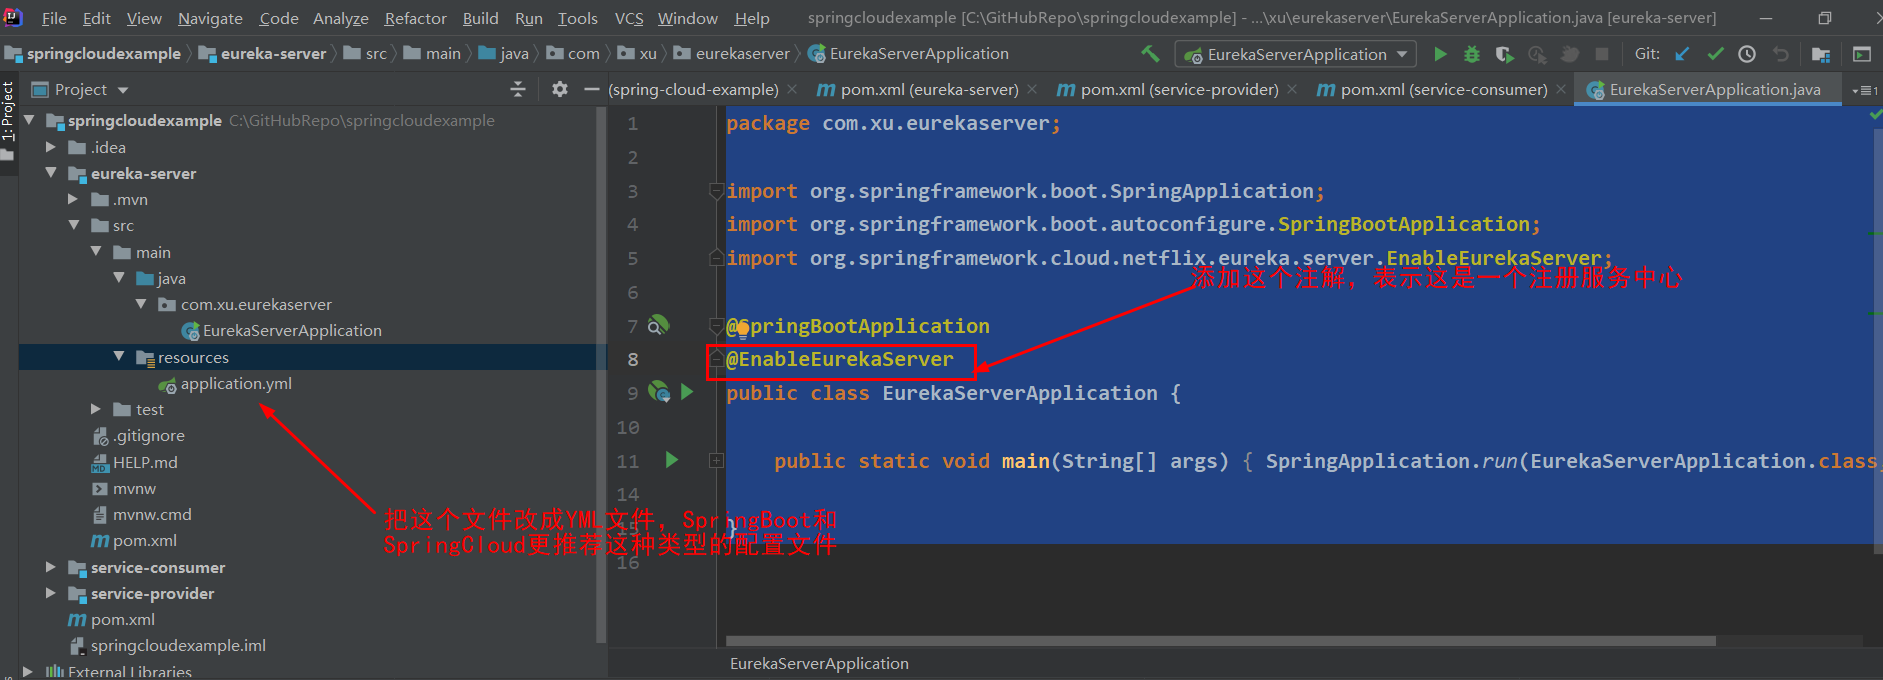Click editor horizontal scrollbar

click(1220, 641)
